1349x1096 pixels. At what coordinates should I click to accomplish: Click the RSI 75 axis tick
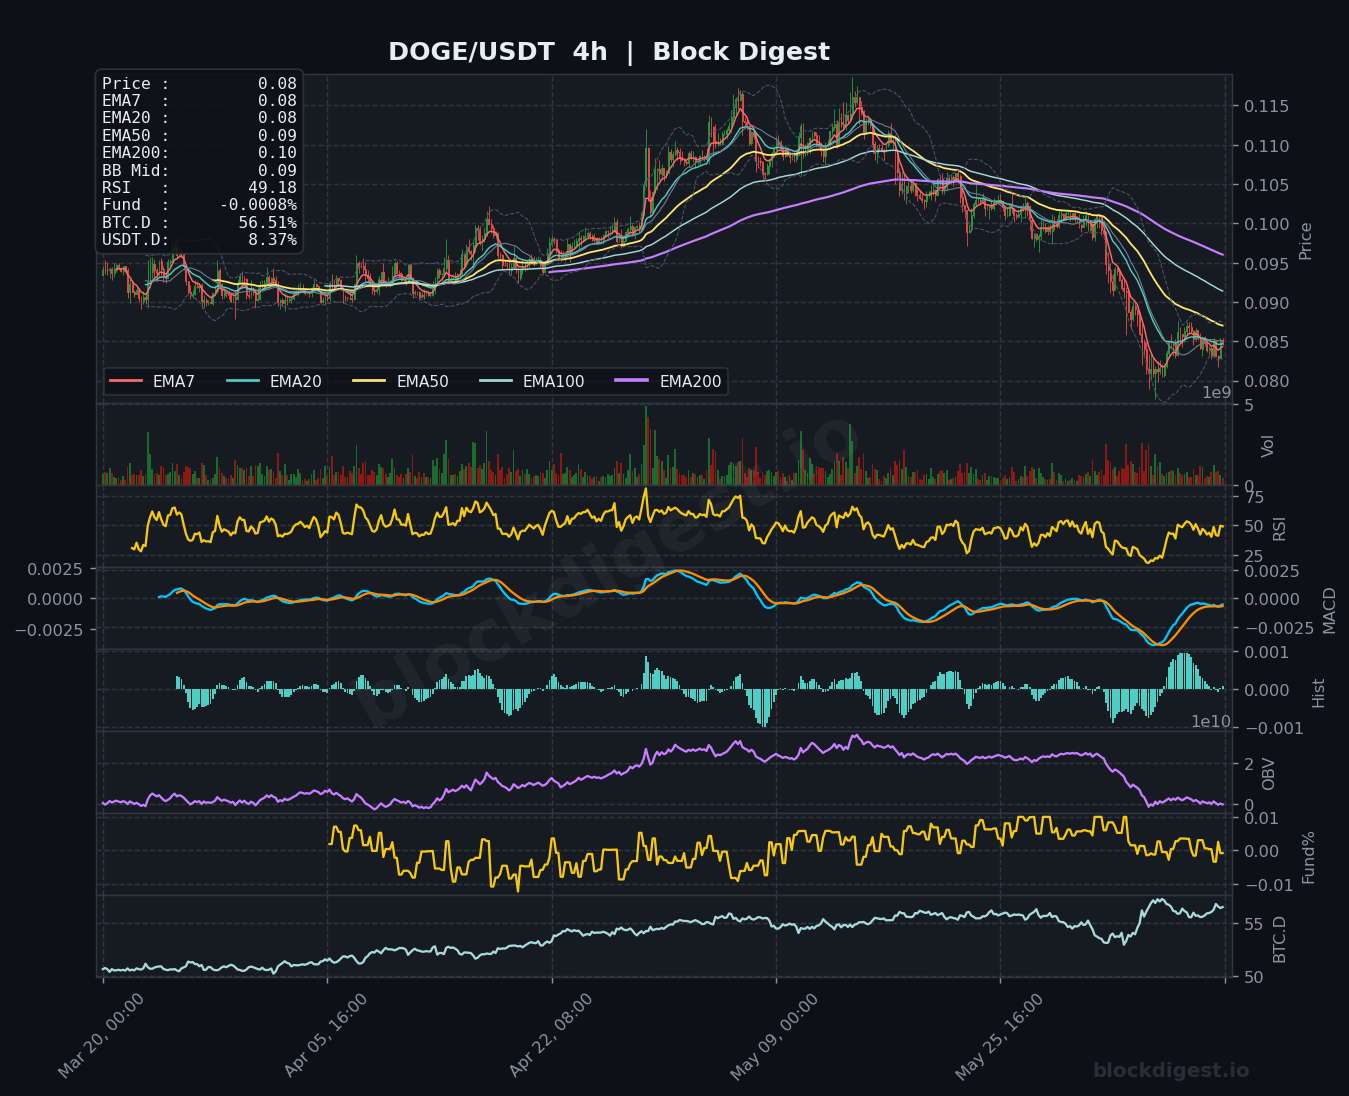tap(1254, 498)
